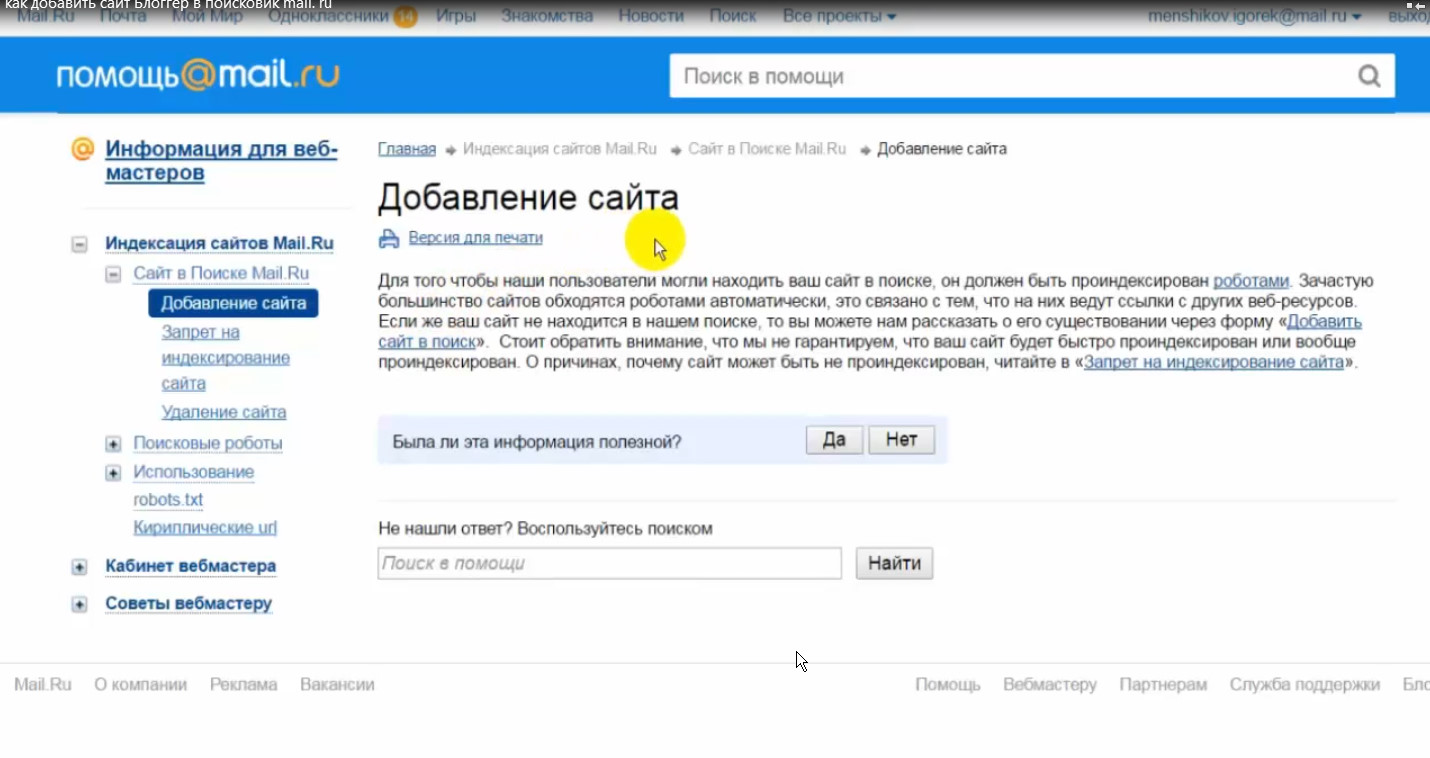Image resolution: width=1430 pixels, height=758 pixels.
Task: Go to Игры in top bar
Action: tap(455, 16)
